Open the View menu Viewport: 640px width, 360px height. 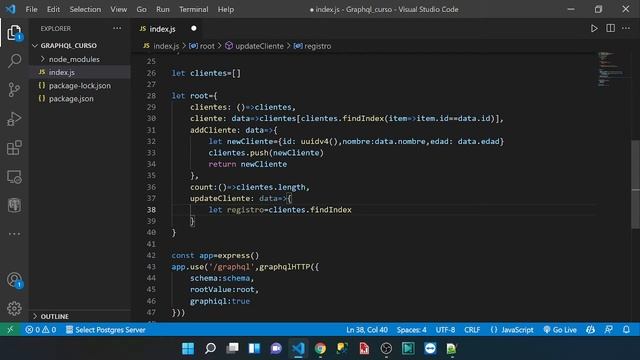[118, 9]
